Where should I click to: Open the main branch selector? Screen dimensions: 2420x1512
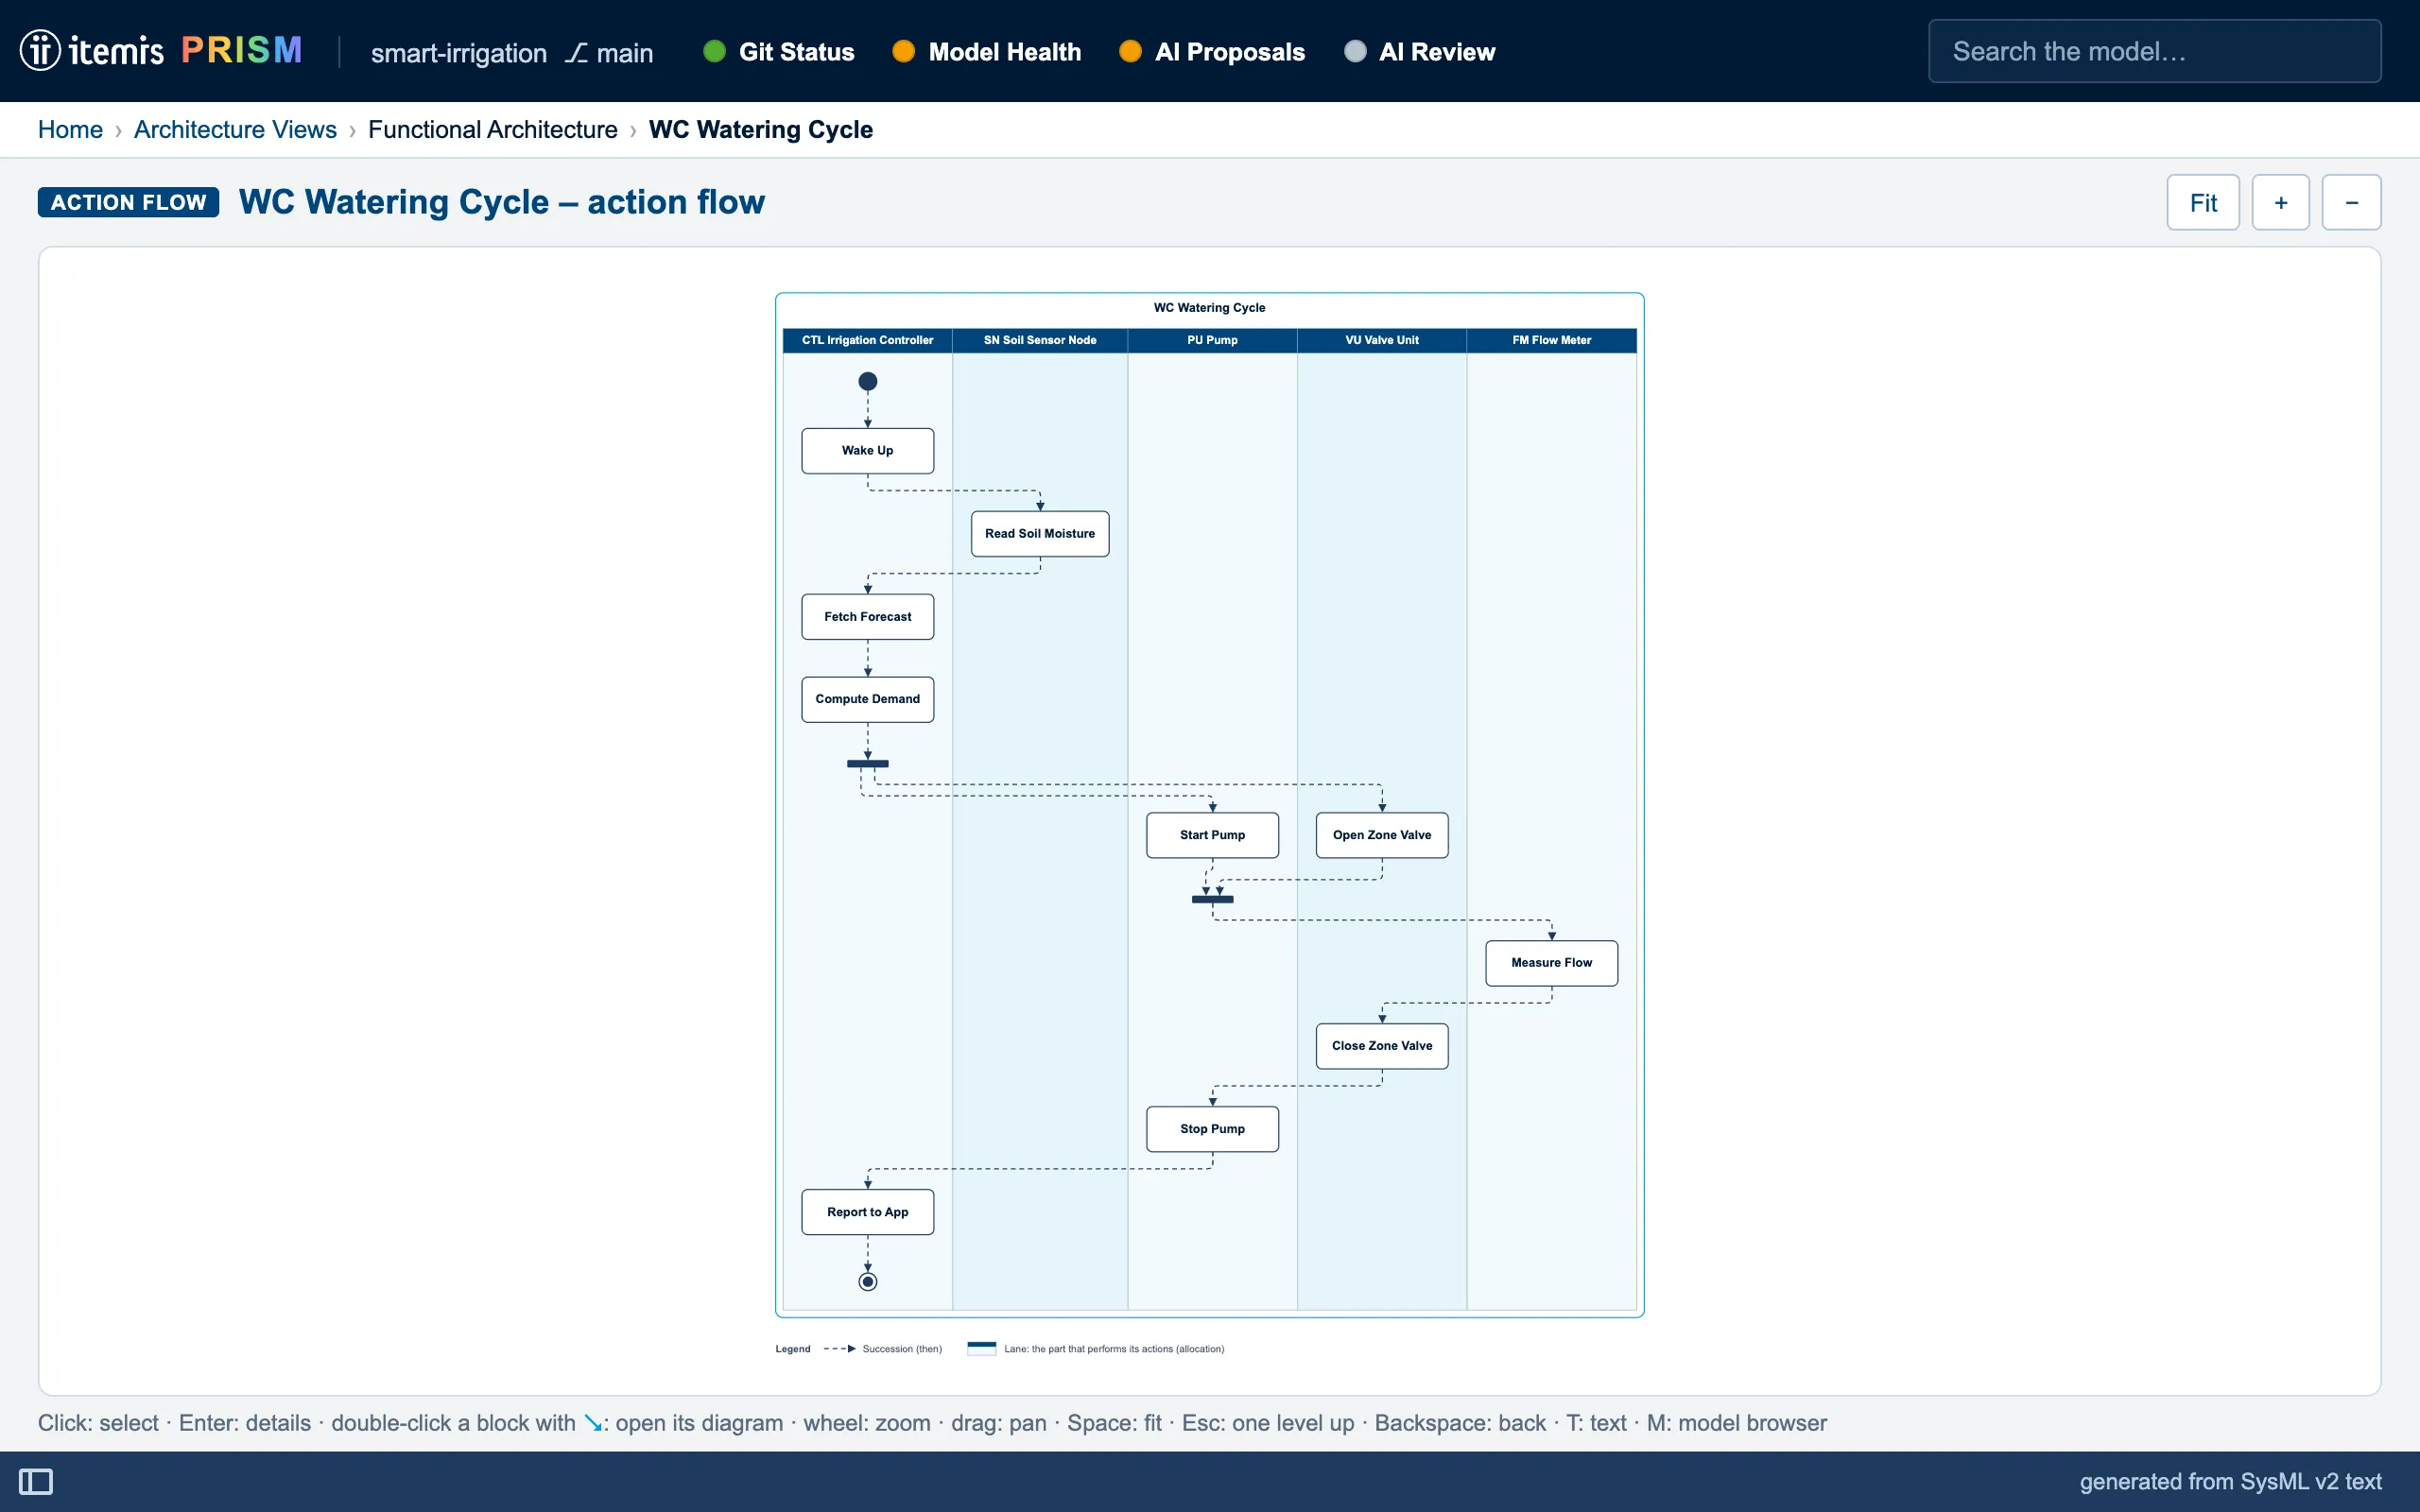[x=609, y=52]
